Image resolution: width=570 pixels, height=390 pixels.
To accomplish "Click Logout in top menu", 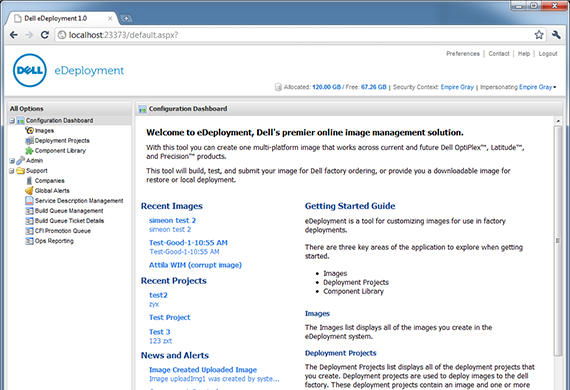I will point(548,54).
